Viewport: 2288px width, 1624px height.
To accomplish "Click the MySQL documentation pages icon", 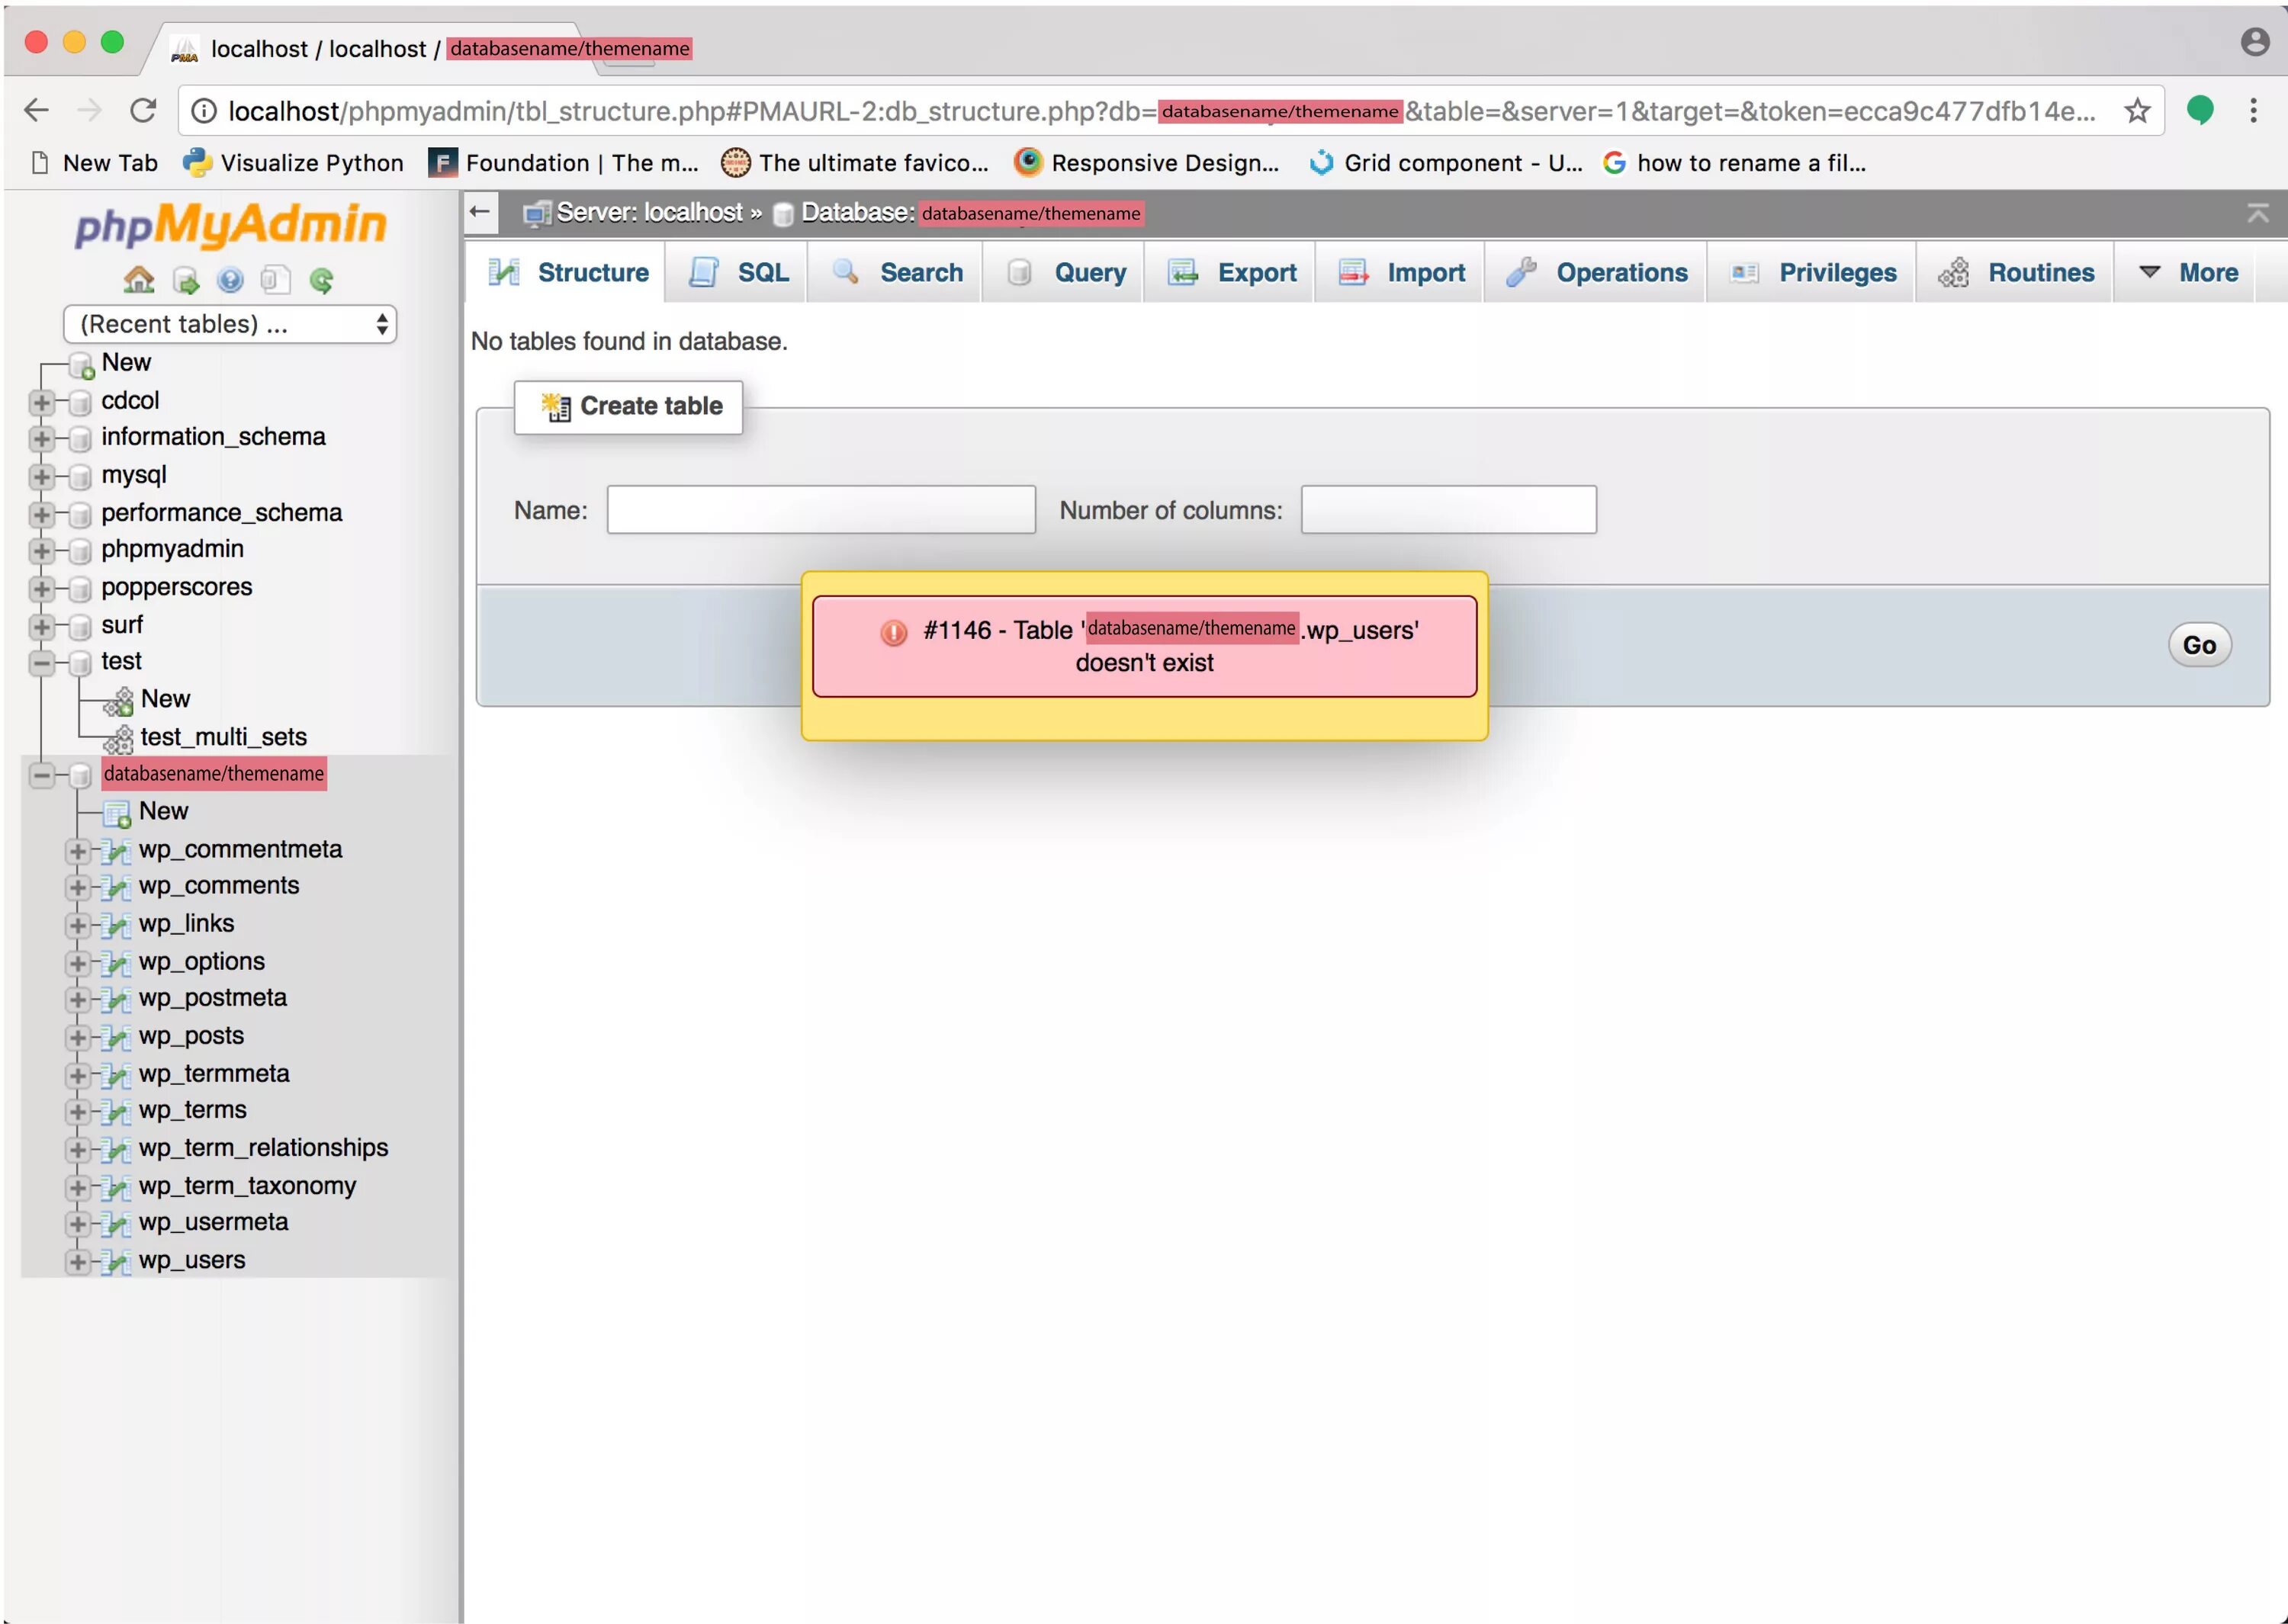I will [x=275, y=281].
